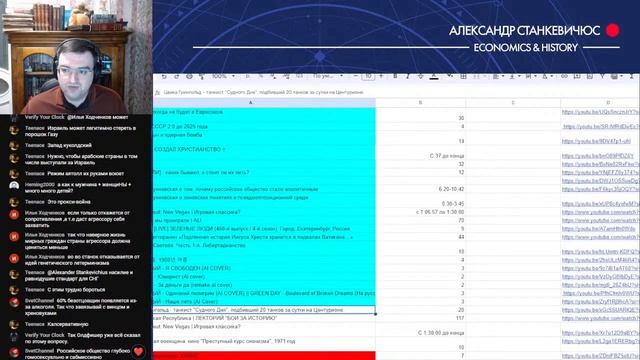The height and width of the screenshot is (360, 640).
Task: Print the spreadsheet using the printer icon
Action: click(x=189, y=76)
